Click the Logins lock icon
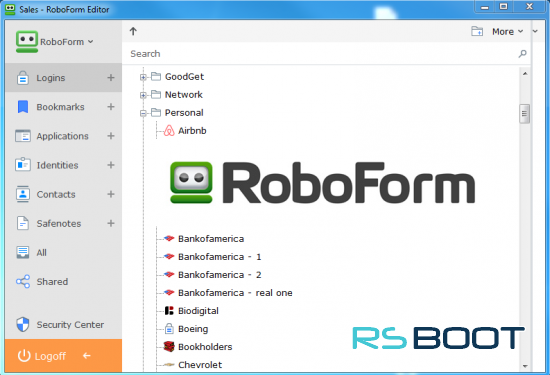Screen dimensions: 550x375 [23, 78]
